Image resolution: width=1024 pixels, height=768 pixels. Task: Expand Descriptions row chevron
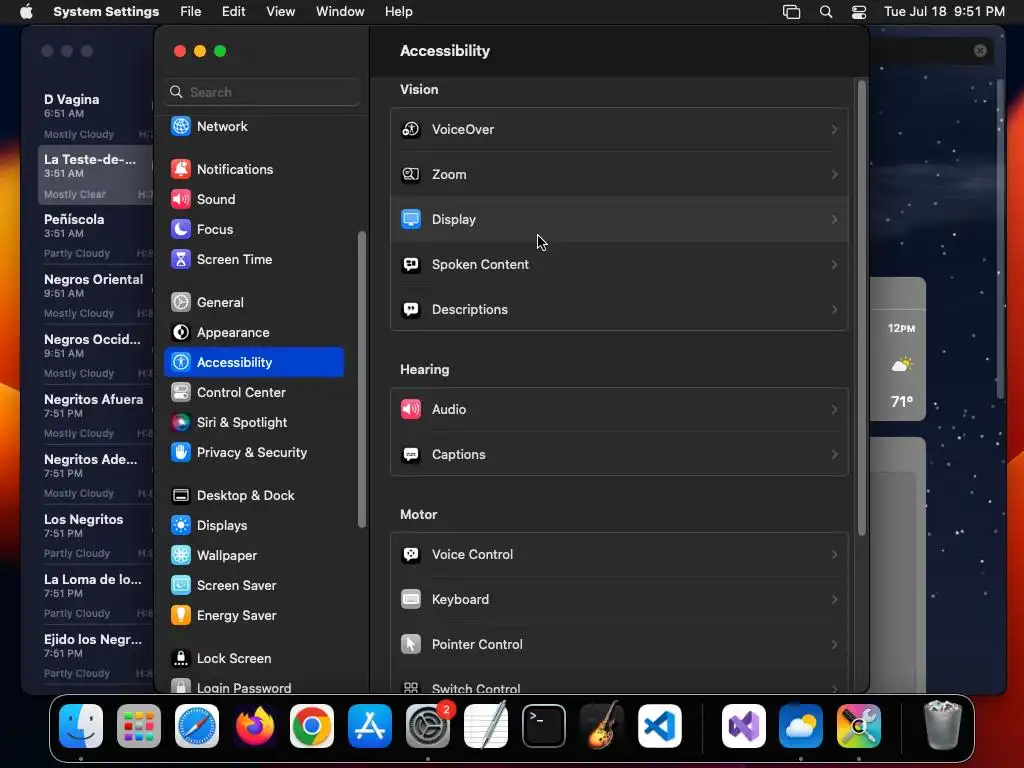click(834, 310)
